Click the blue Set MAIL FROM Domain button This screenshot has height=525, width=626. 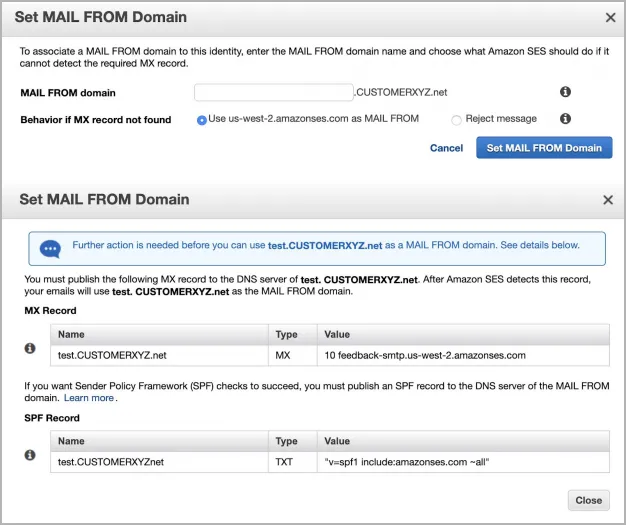point(544,148)
